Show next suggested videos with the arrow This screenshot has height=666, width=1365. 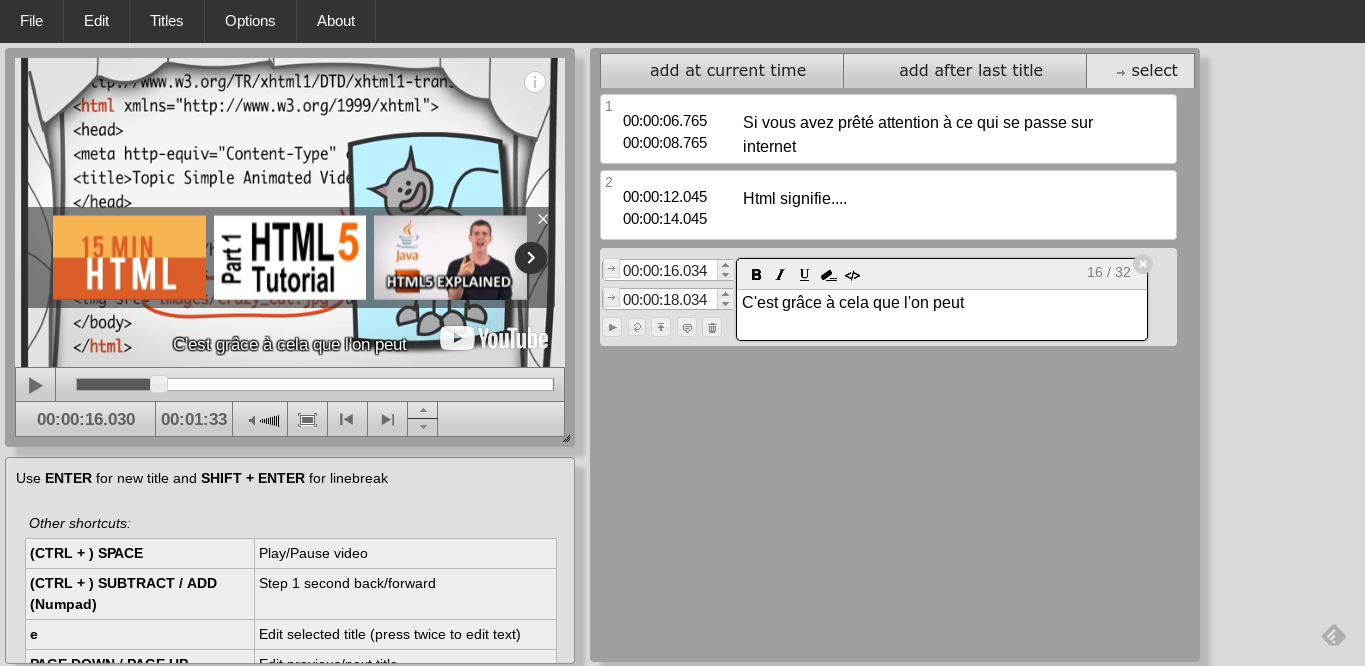(x=531, y=258)
